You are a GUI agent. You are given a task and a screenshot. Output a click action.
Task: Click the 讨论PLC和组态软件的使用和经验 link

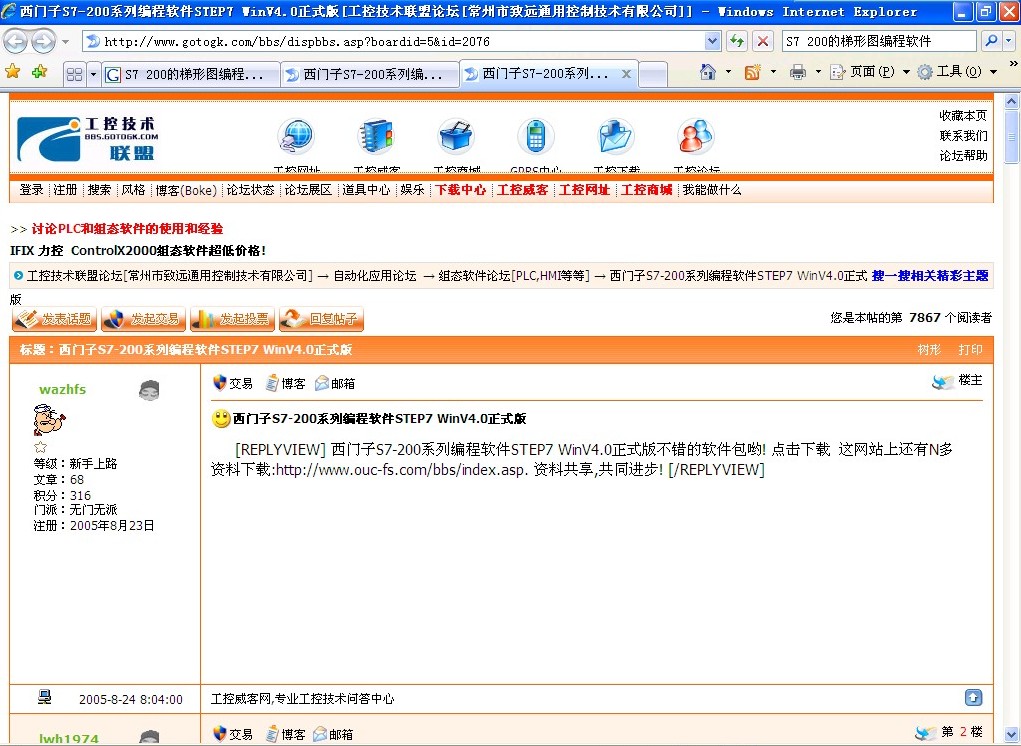click(127, 229)
